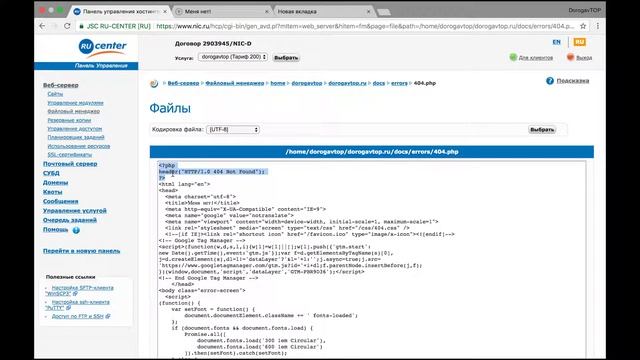The image size is (640, 360).
Task: Click the Выход logout link
Action: coord(584,58)
